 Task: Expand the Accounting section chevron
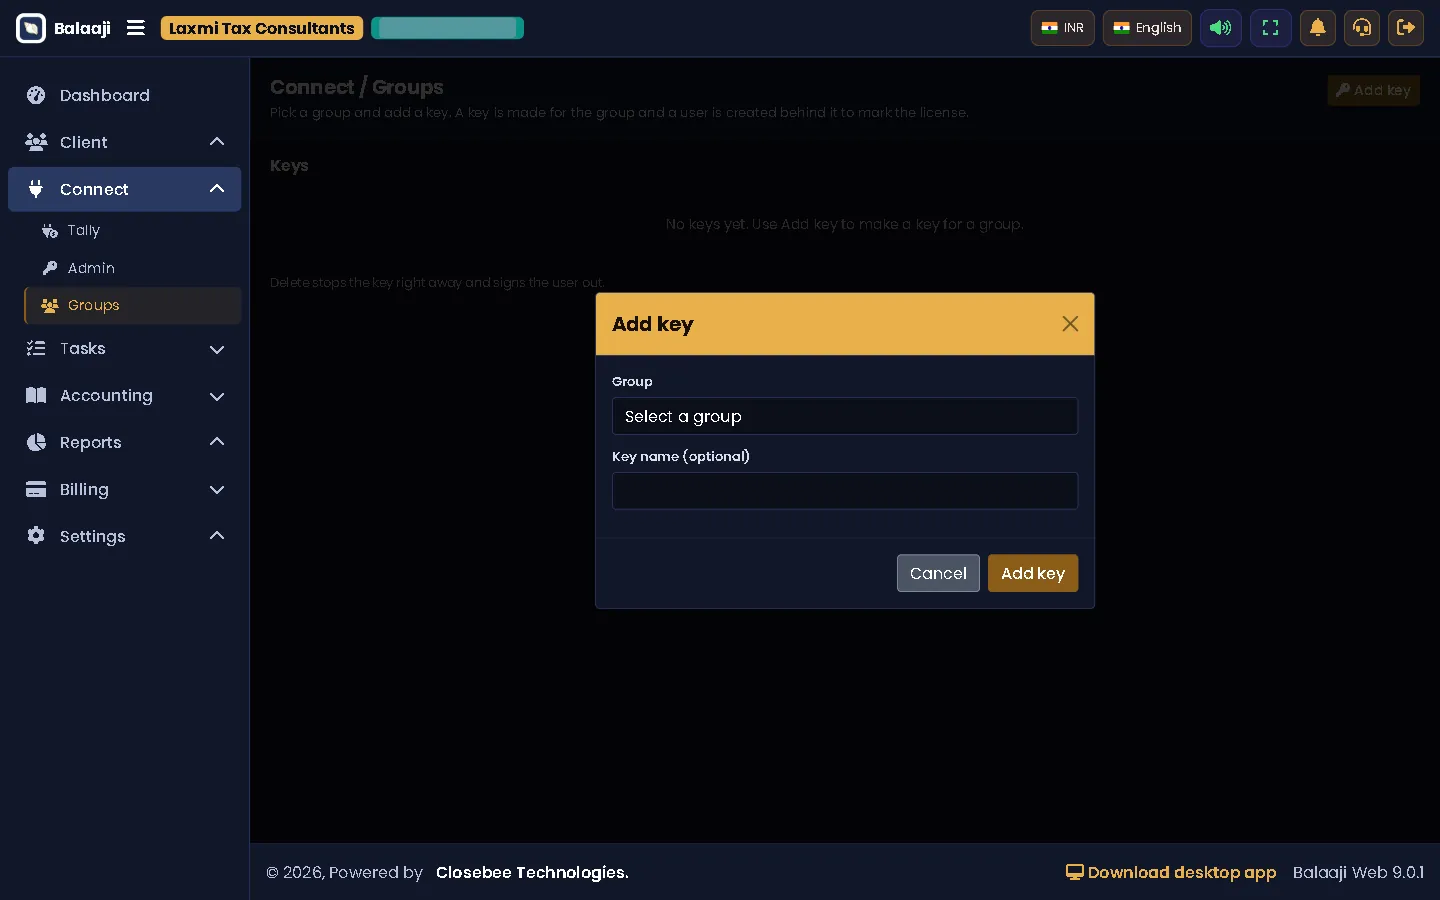click(x=217, y=396)
